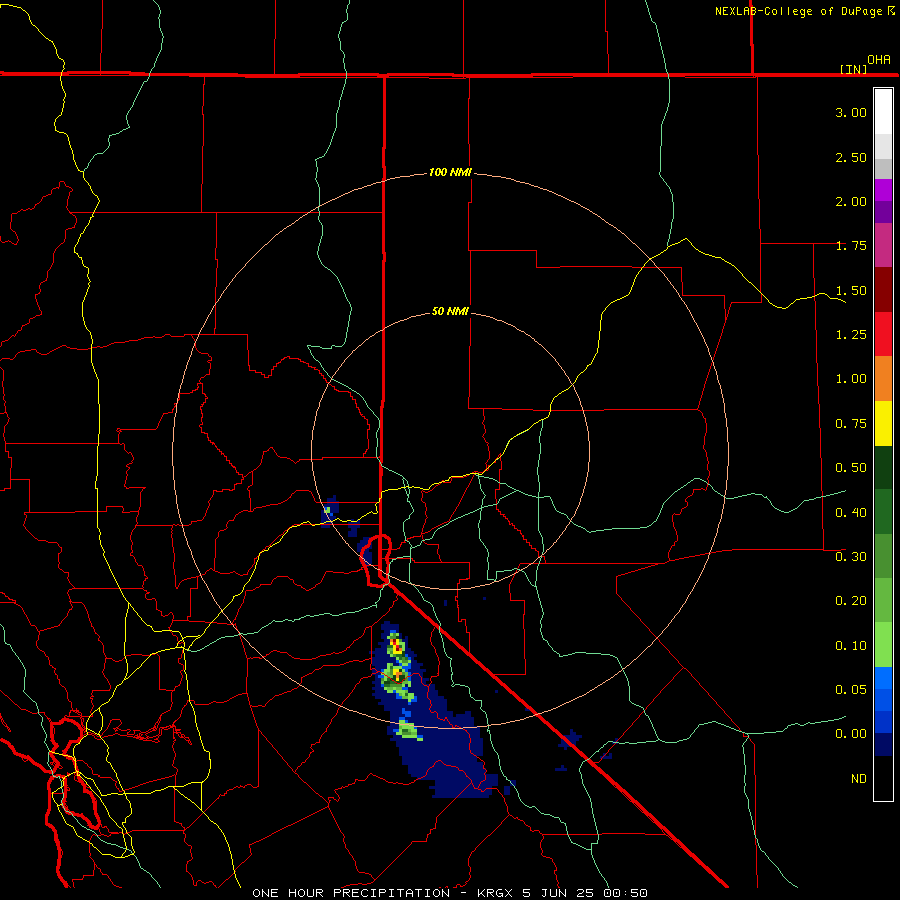Viewport: 900px width, 900px height.
Task: Click the "1.25" legend value
Action: [x=851, y=335]
